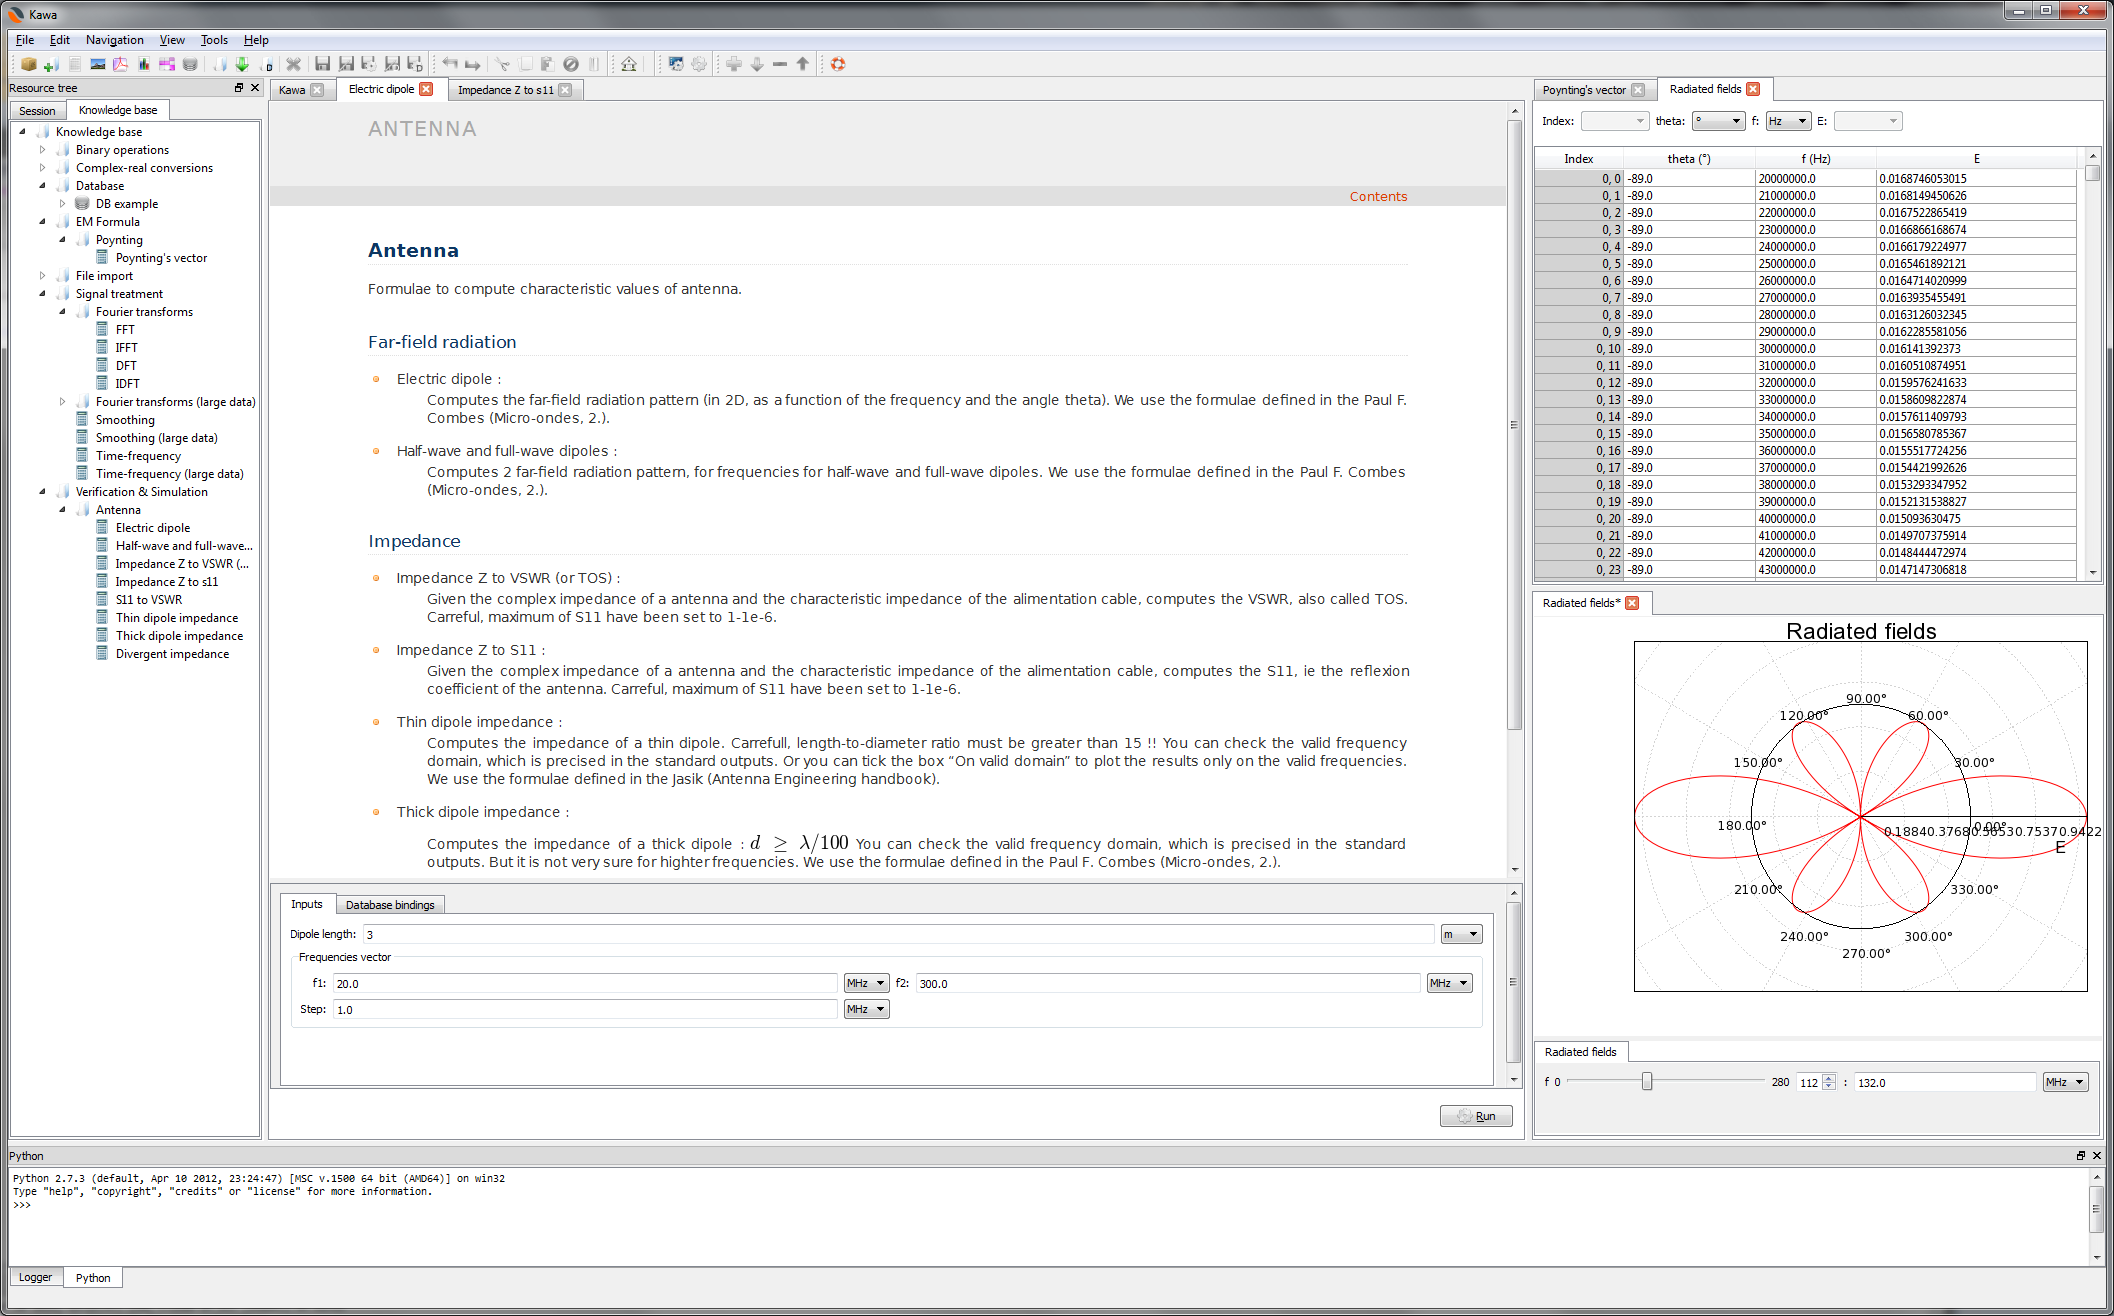Open the f Hz unit filter dropdown
The width and height of the screenshot is (2114, 1316).
click(x=1788, y=121)
